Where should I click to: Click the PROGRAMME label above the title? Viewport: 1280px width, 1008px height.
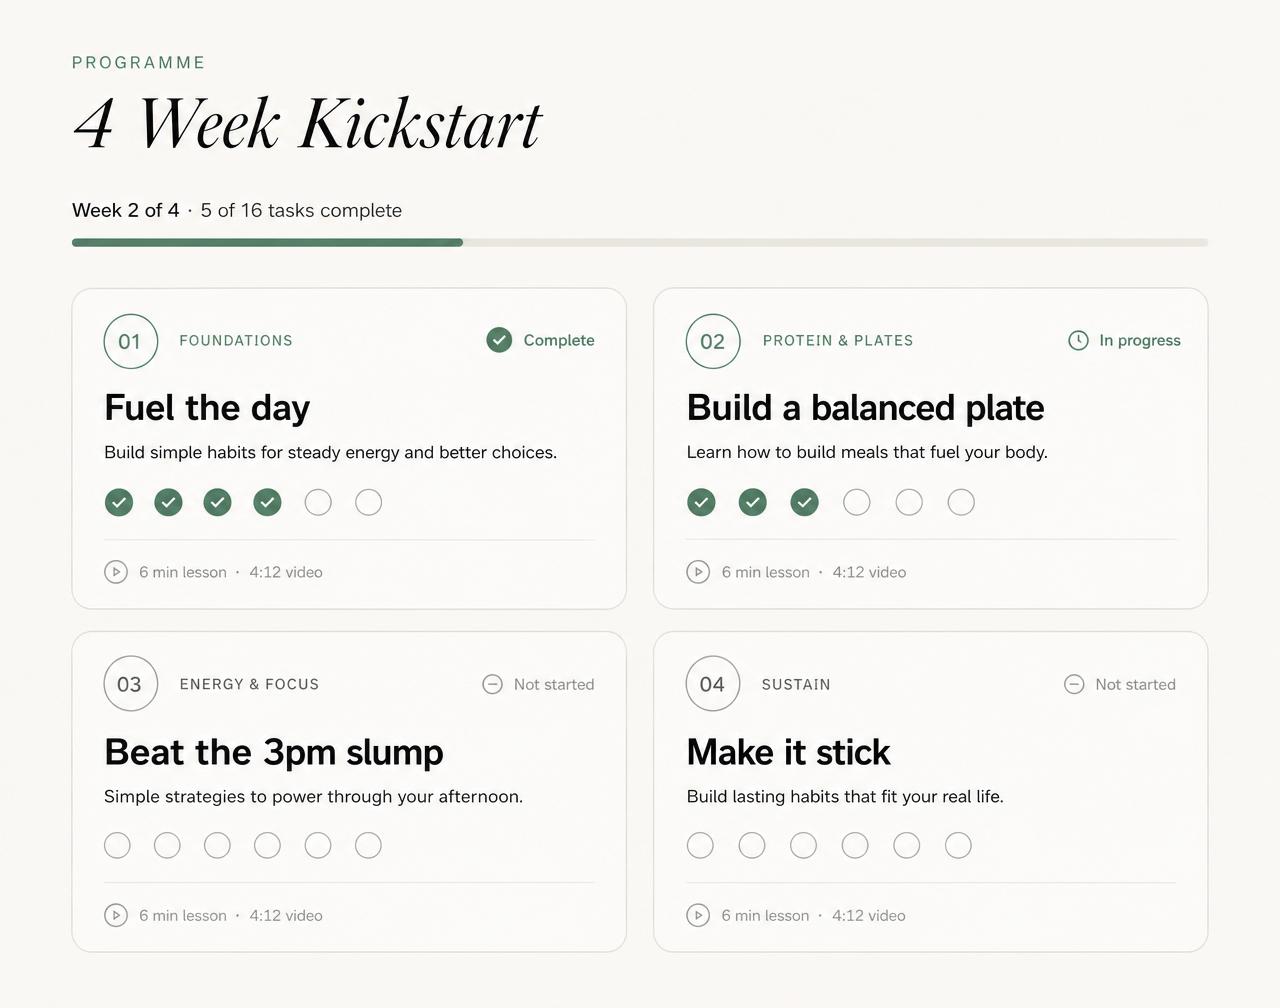pyautogui.click(x=139, y=62)
